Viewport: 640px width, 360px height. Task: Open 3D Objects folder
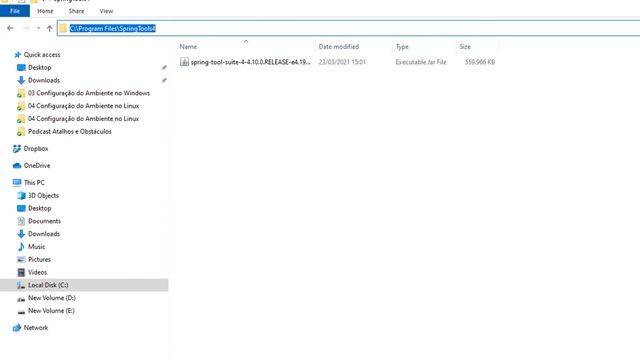click(43, 196)
